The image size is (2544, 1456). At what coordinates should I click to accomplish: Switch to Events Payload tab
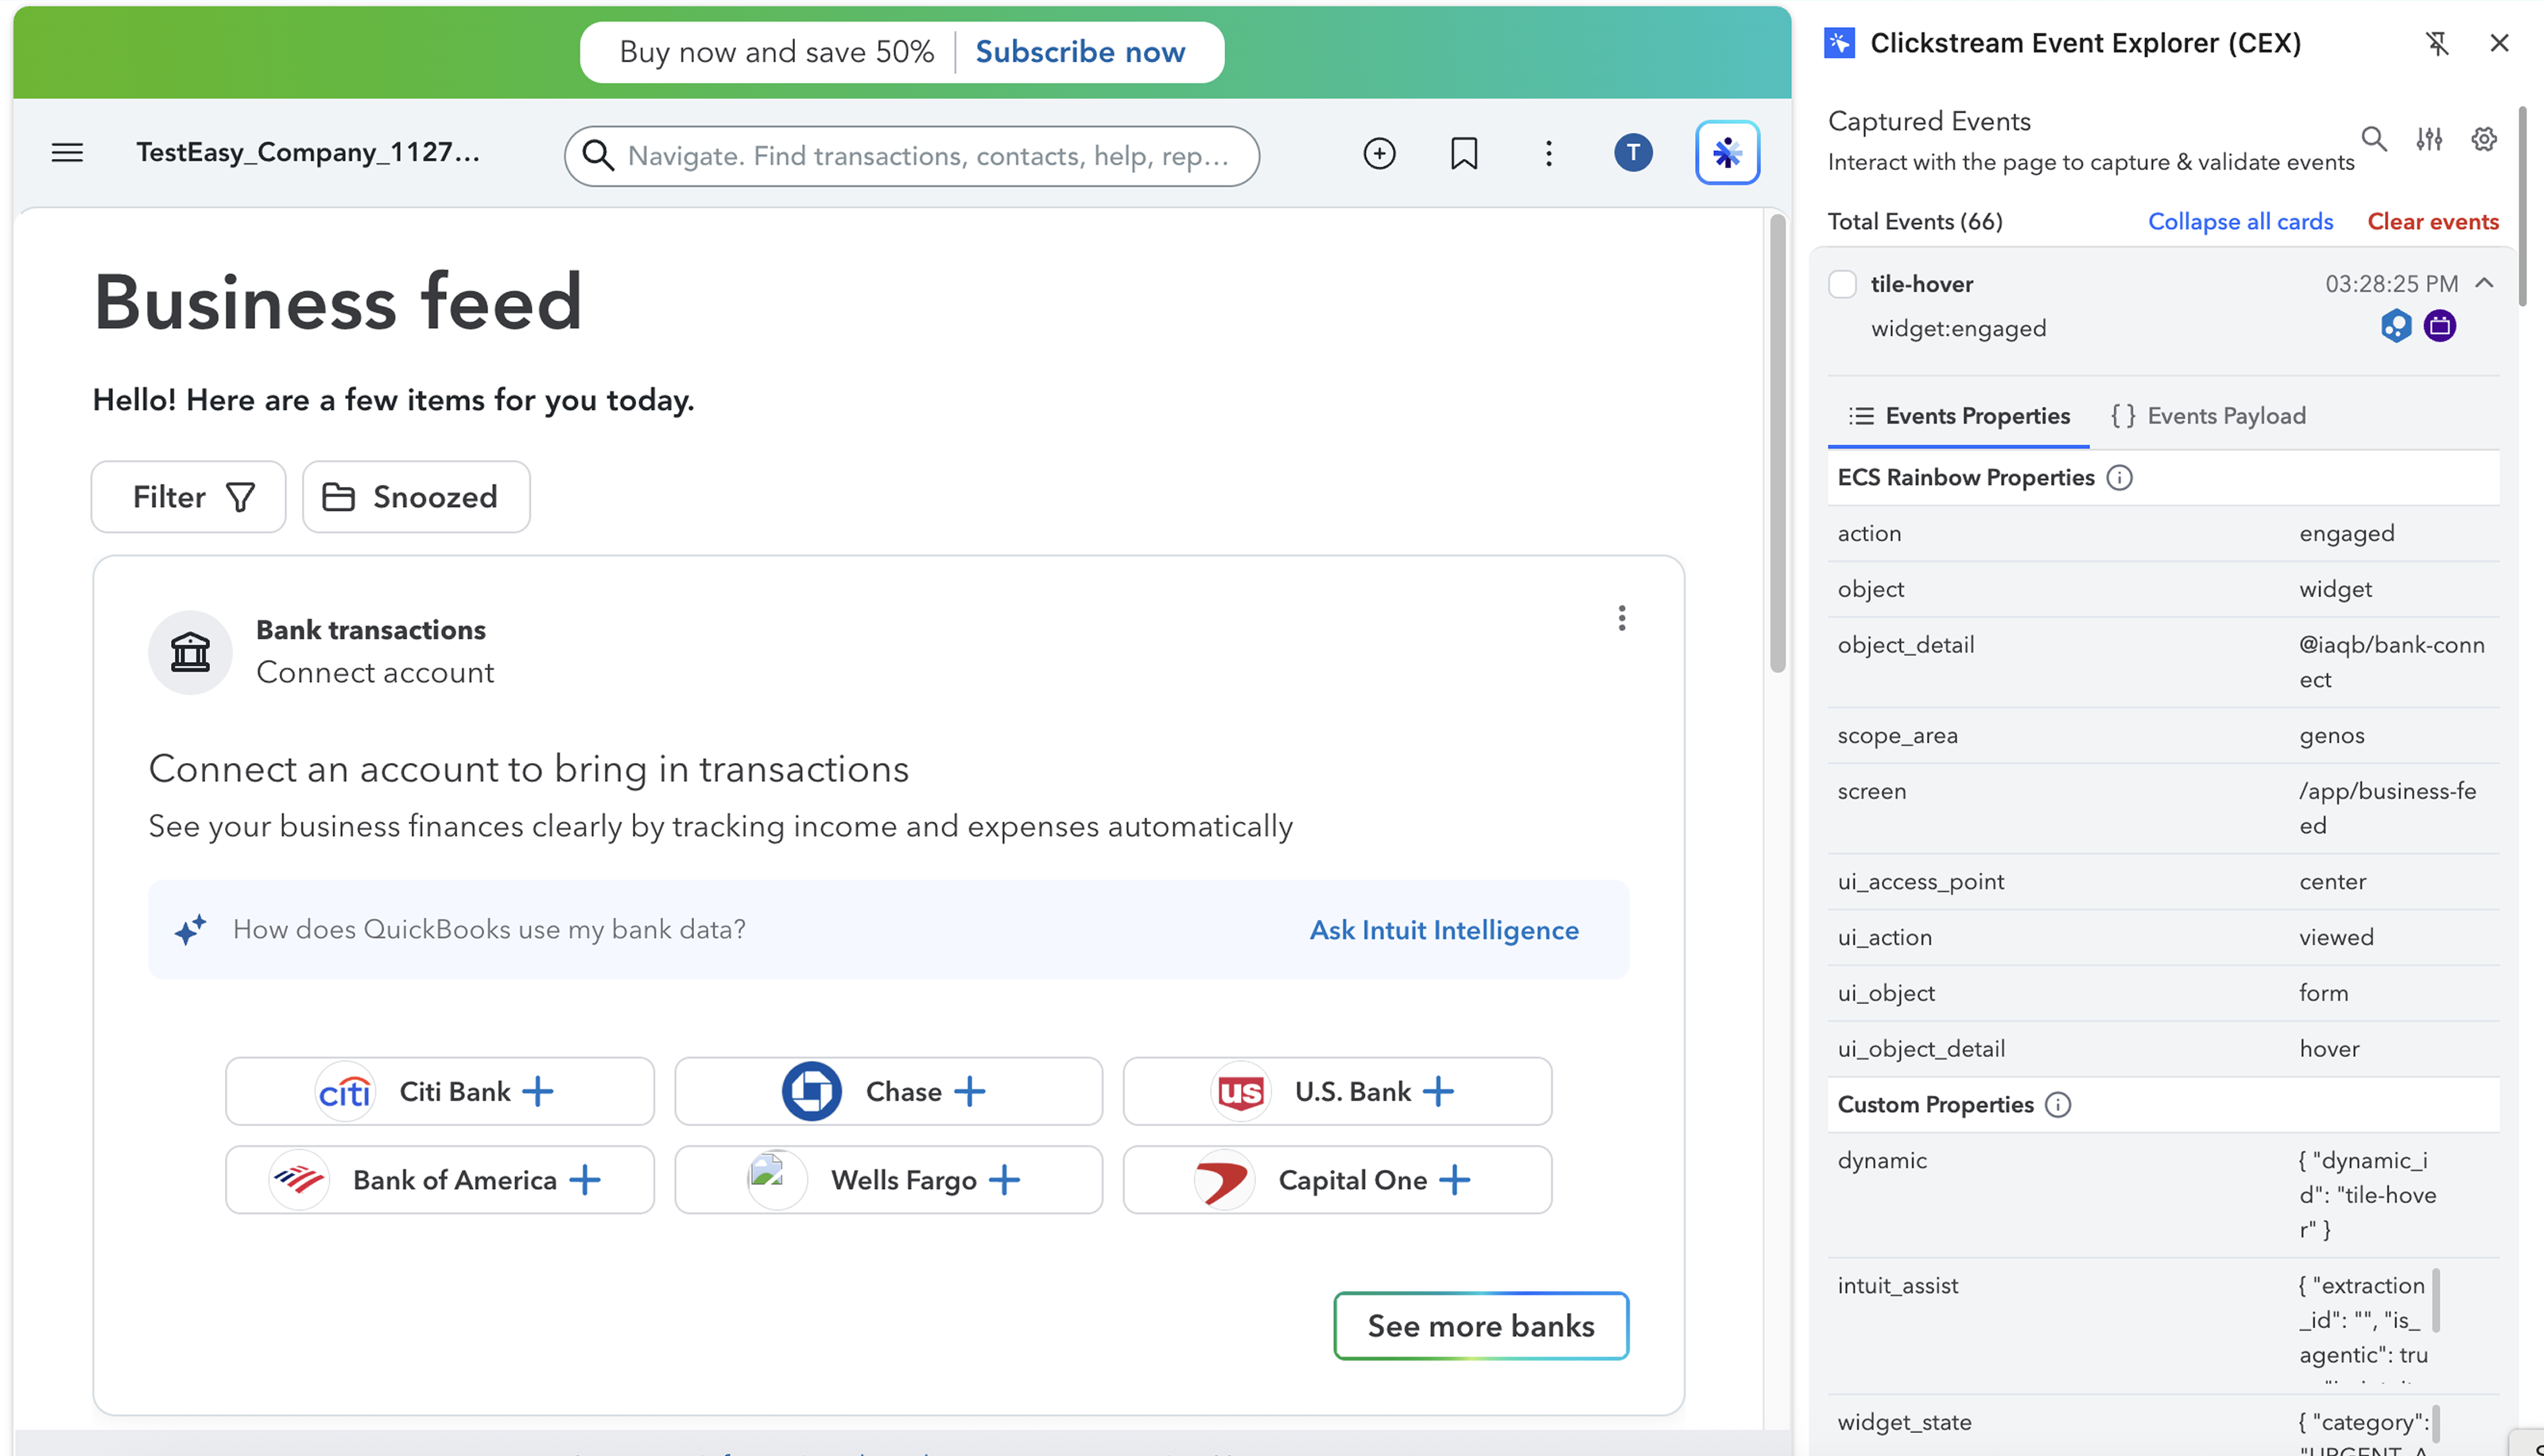tap(2208, 416)
